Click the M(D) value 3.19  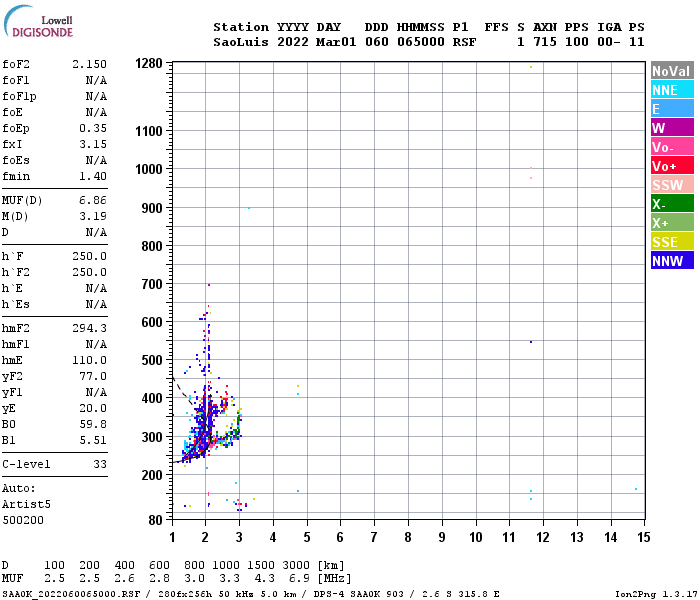93,217
